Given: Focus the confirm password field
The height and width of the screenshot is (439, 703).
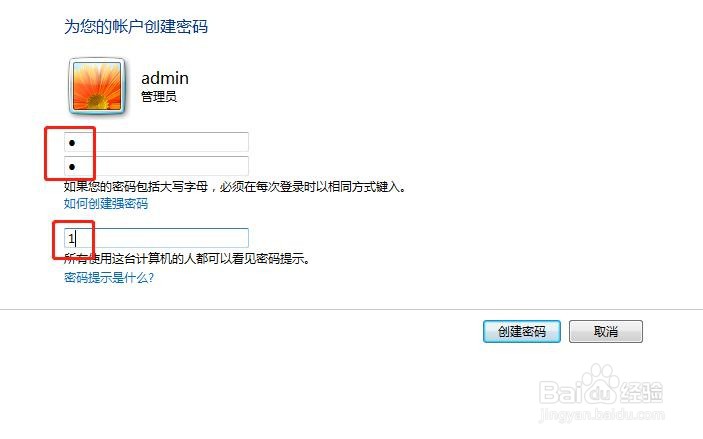Looking at the screenshot, I should point(156,166).
